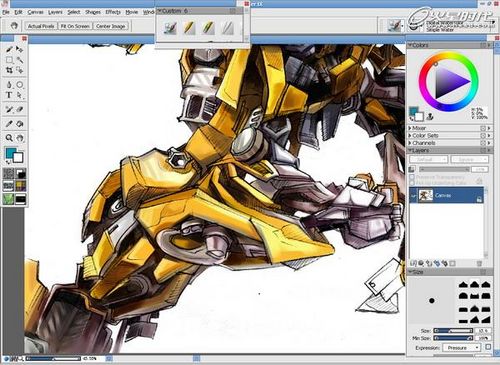Select the Shape Selection arrow tool

pos(20,95)
